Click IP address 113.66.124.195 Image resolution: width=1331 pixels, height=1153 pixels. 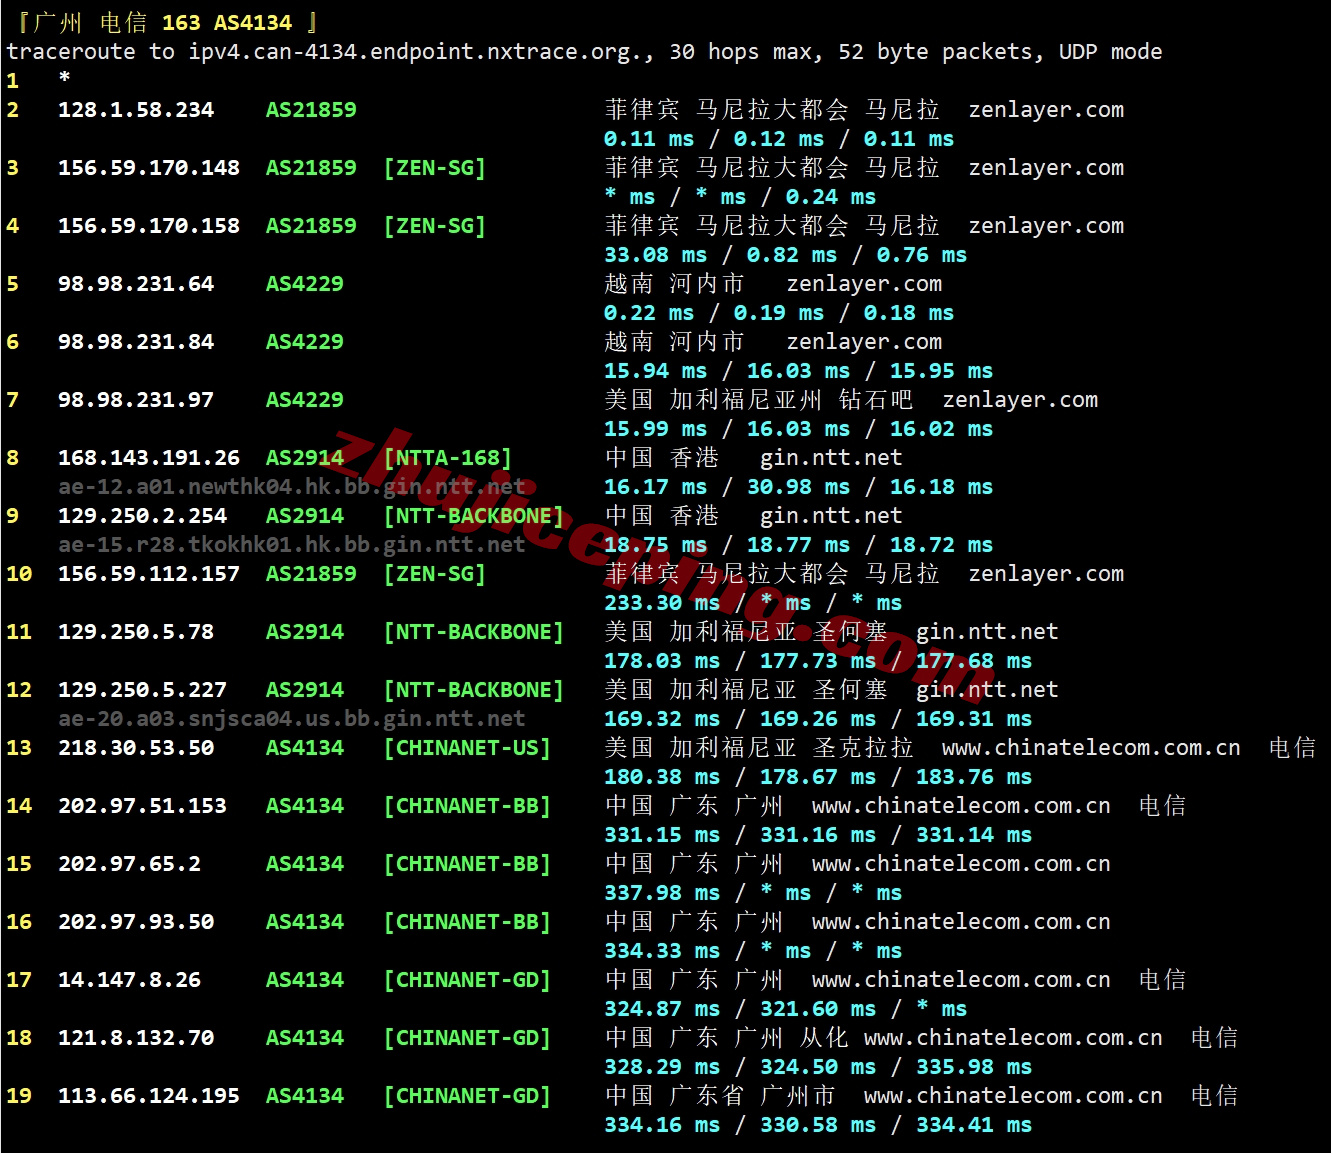coord(149,1096)
